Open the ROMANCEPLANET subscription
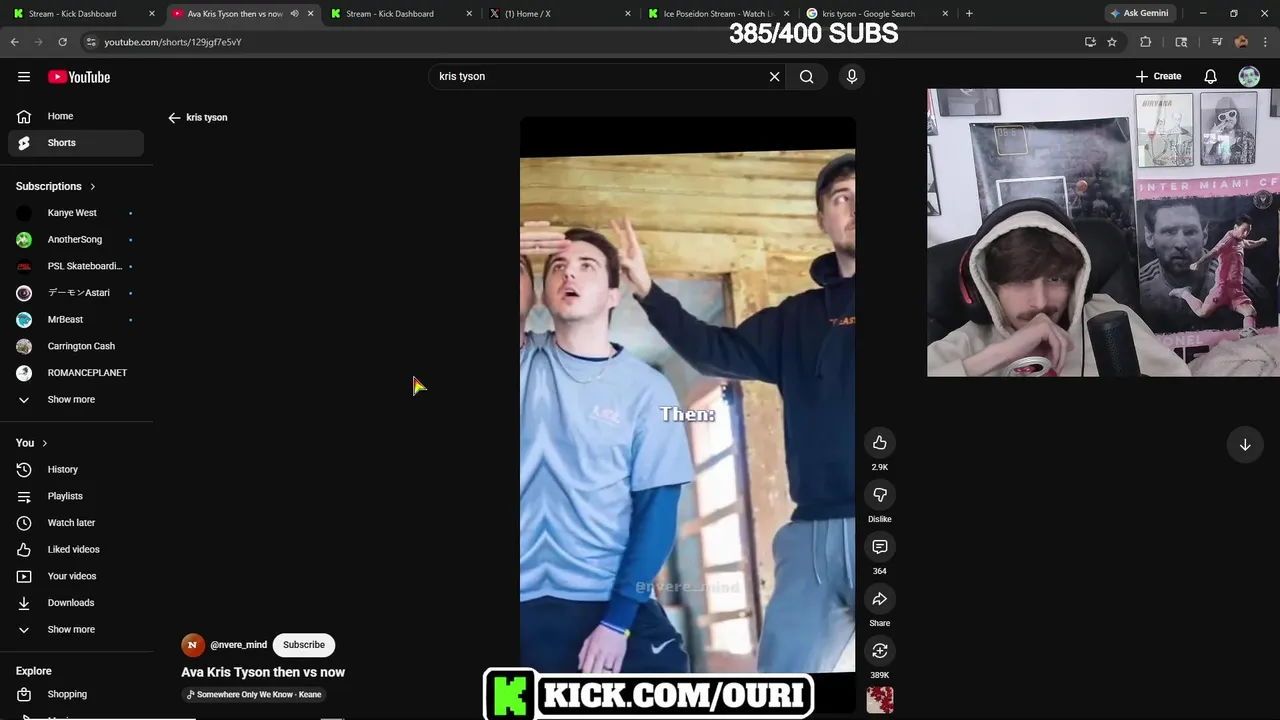 (x=76, y=373)
